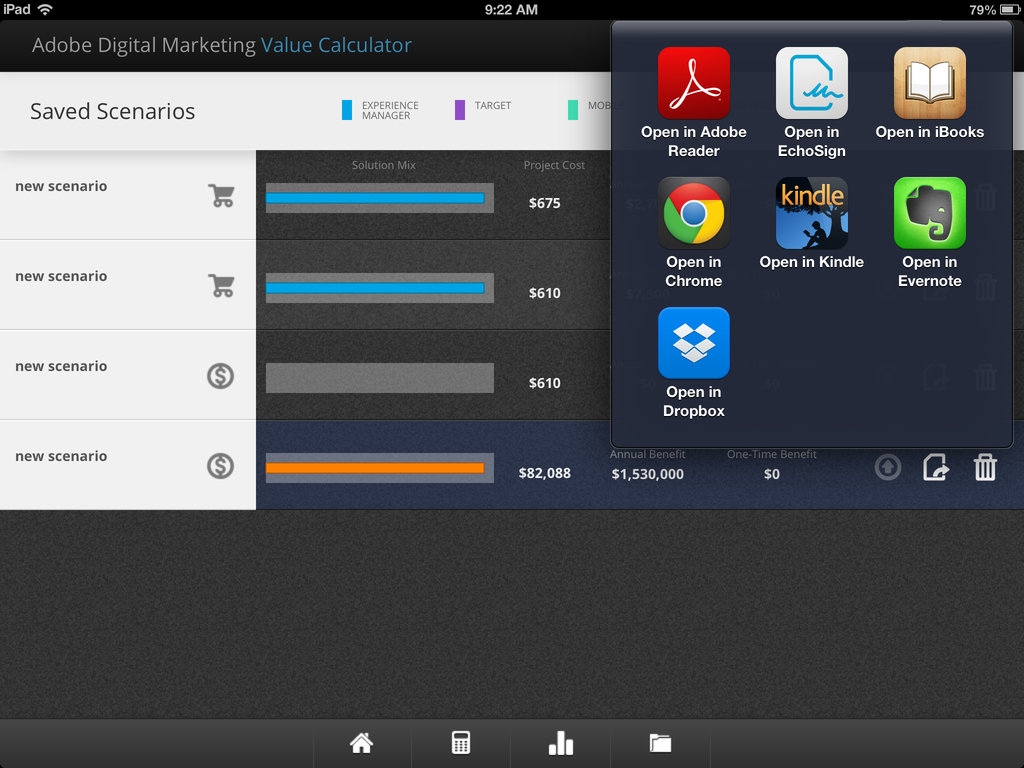Click the TARGET legend label

[x=492, y=105]
